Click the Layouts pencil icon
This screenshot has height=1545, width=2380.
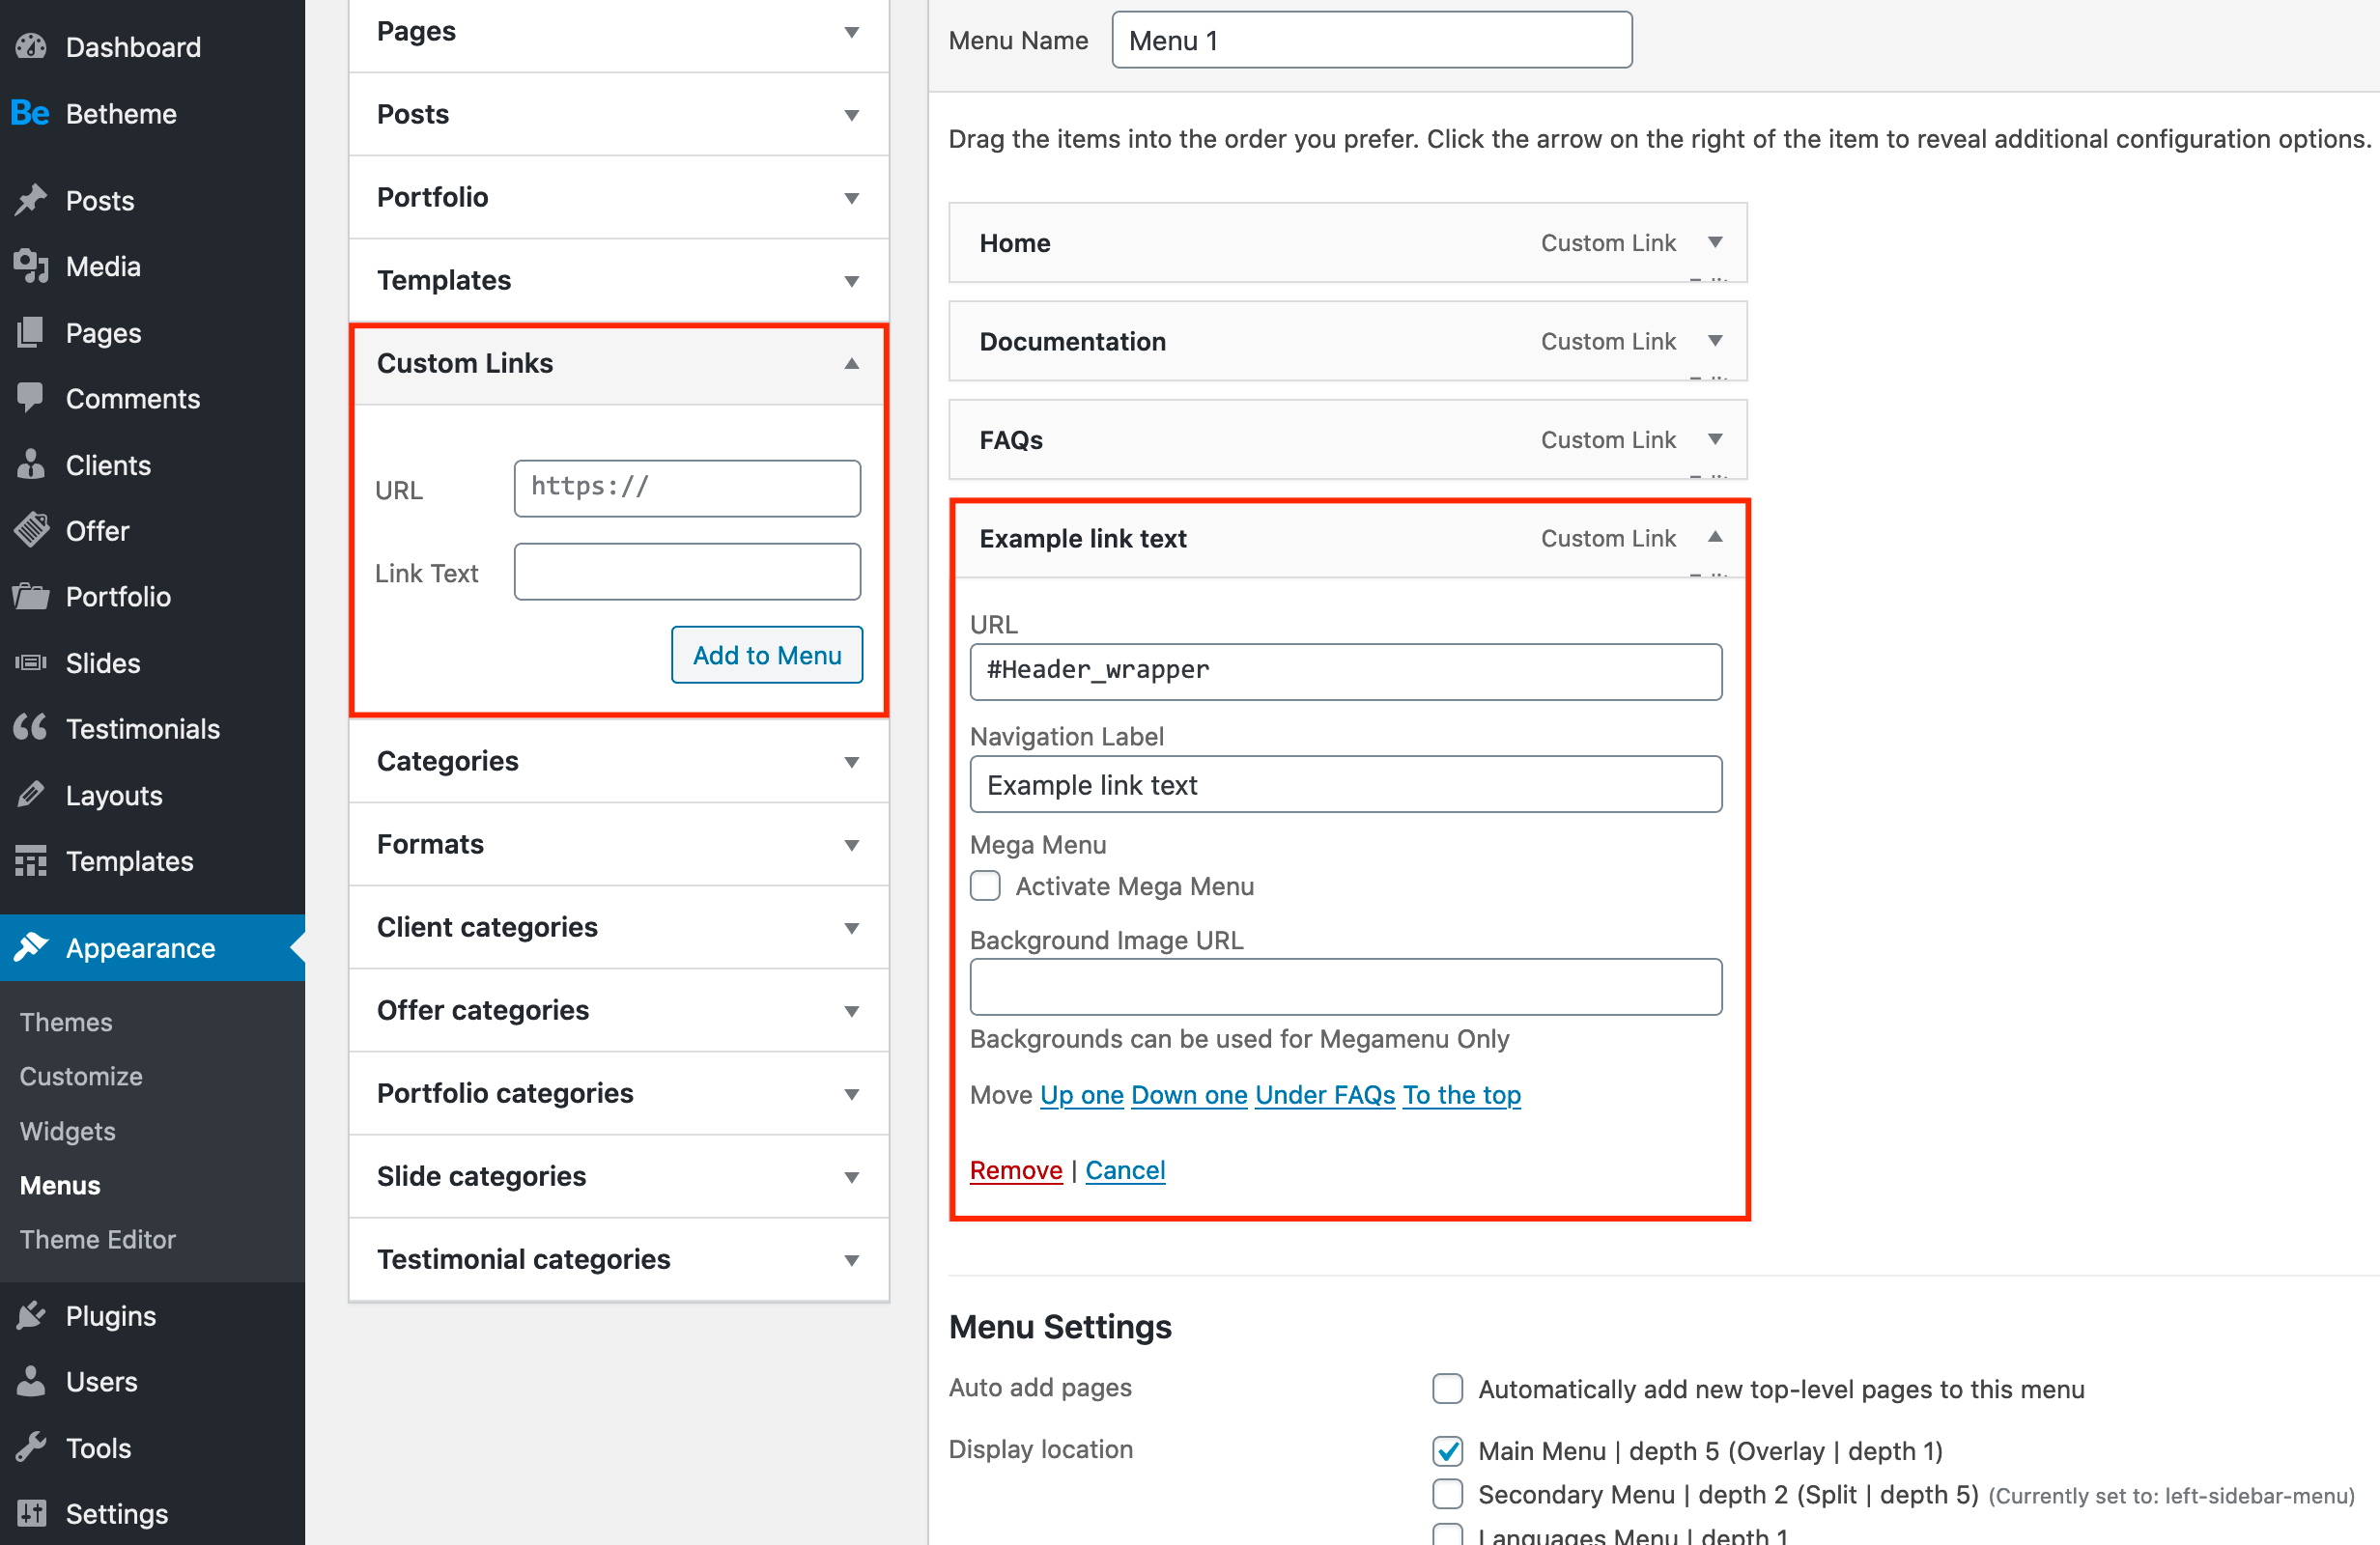coord(31,794)
